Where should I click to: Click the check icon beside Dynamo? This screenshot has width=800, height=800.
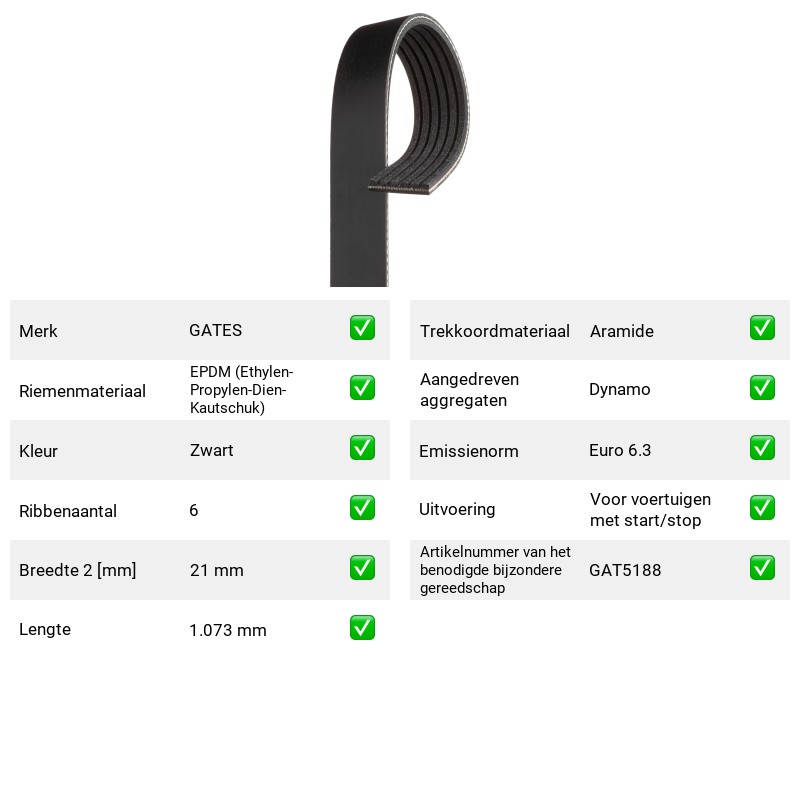[762, 388]
